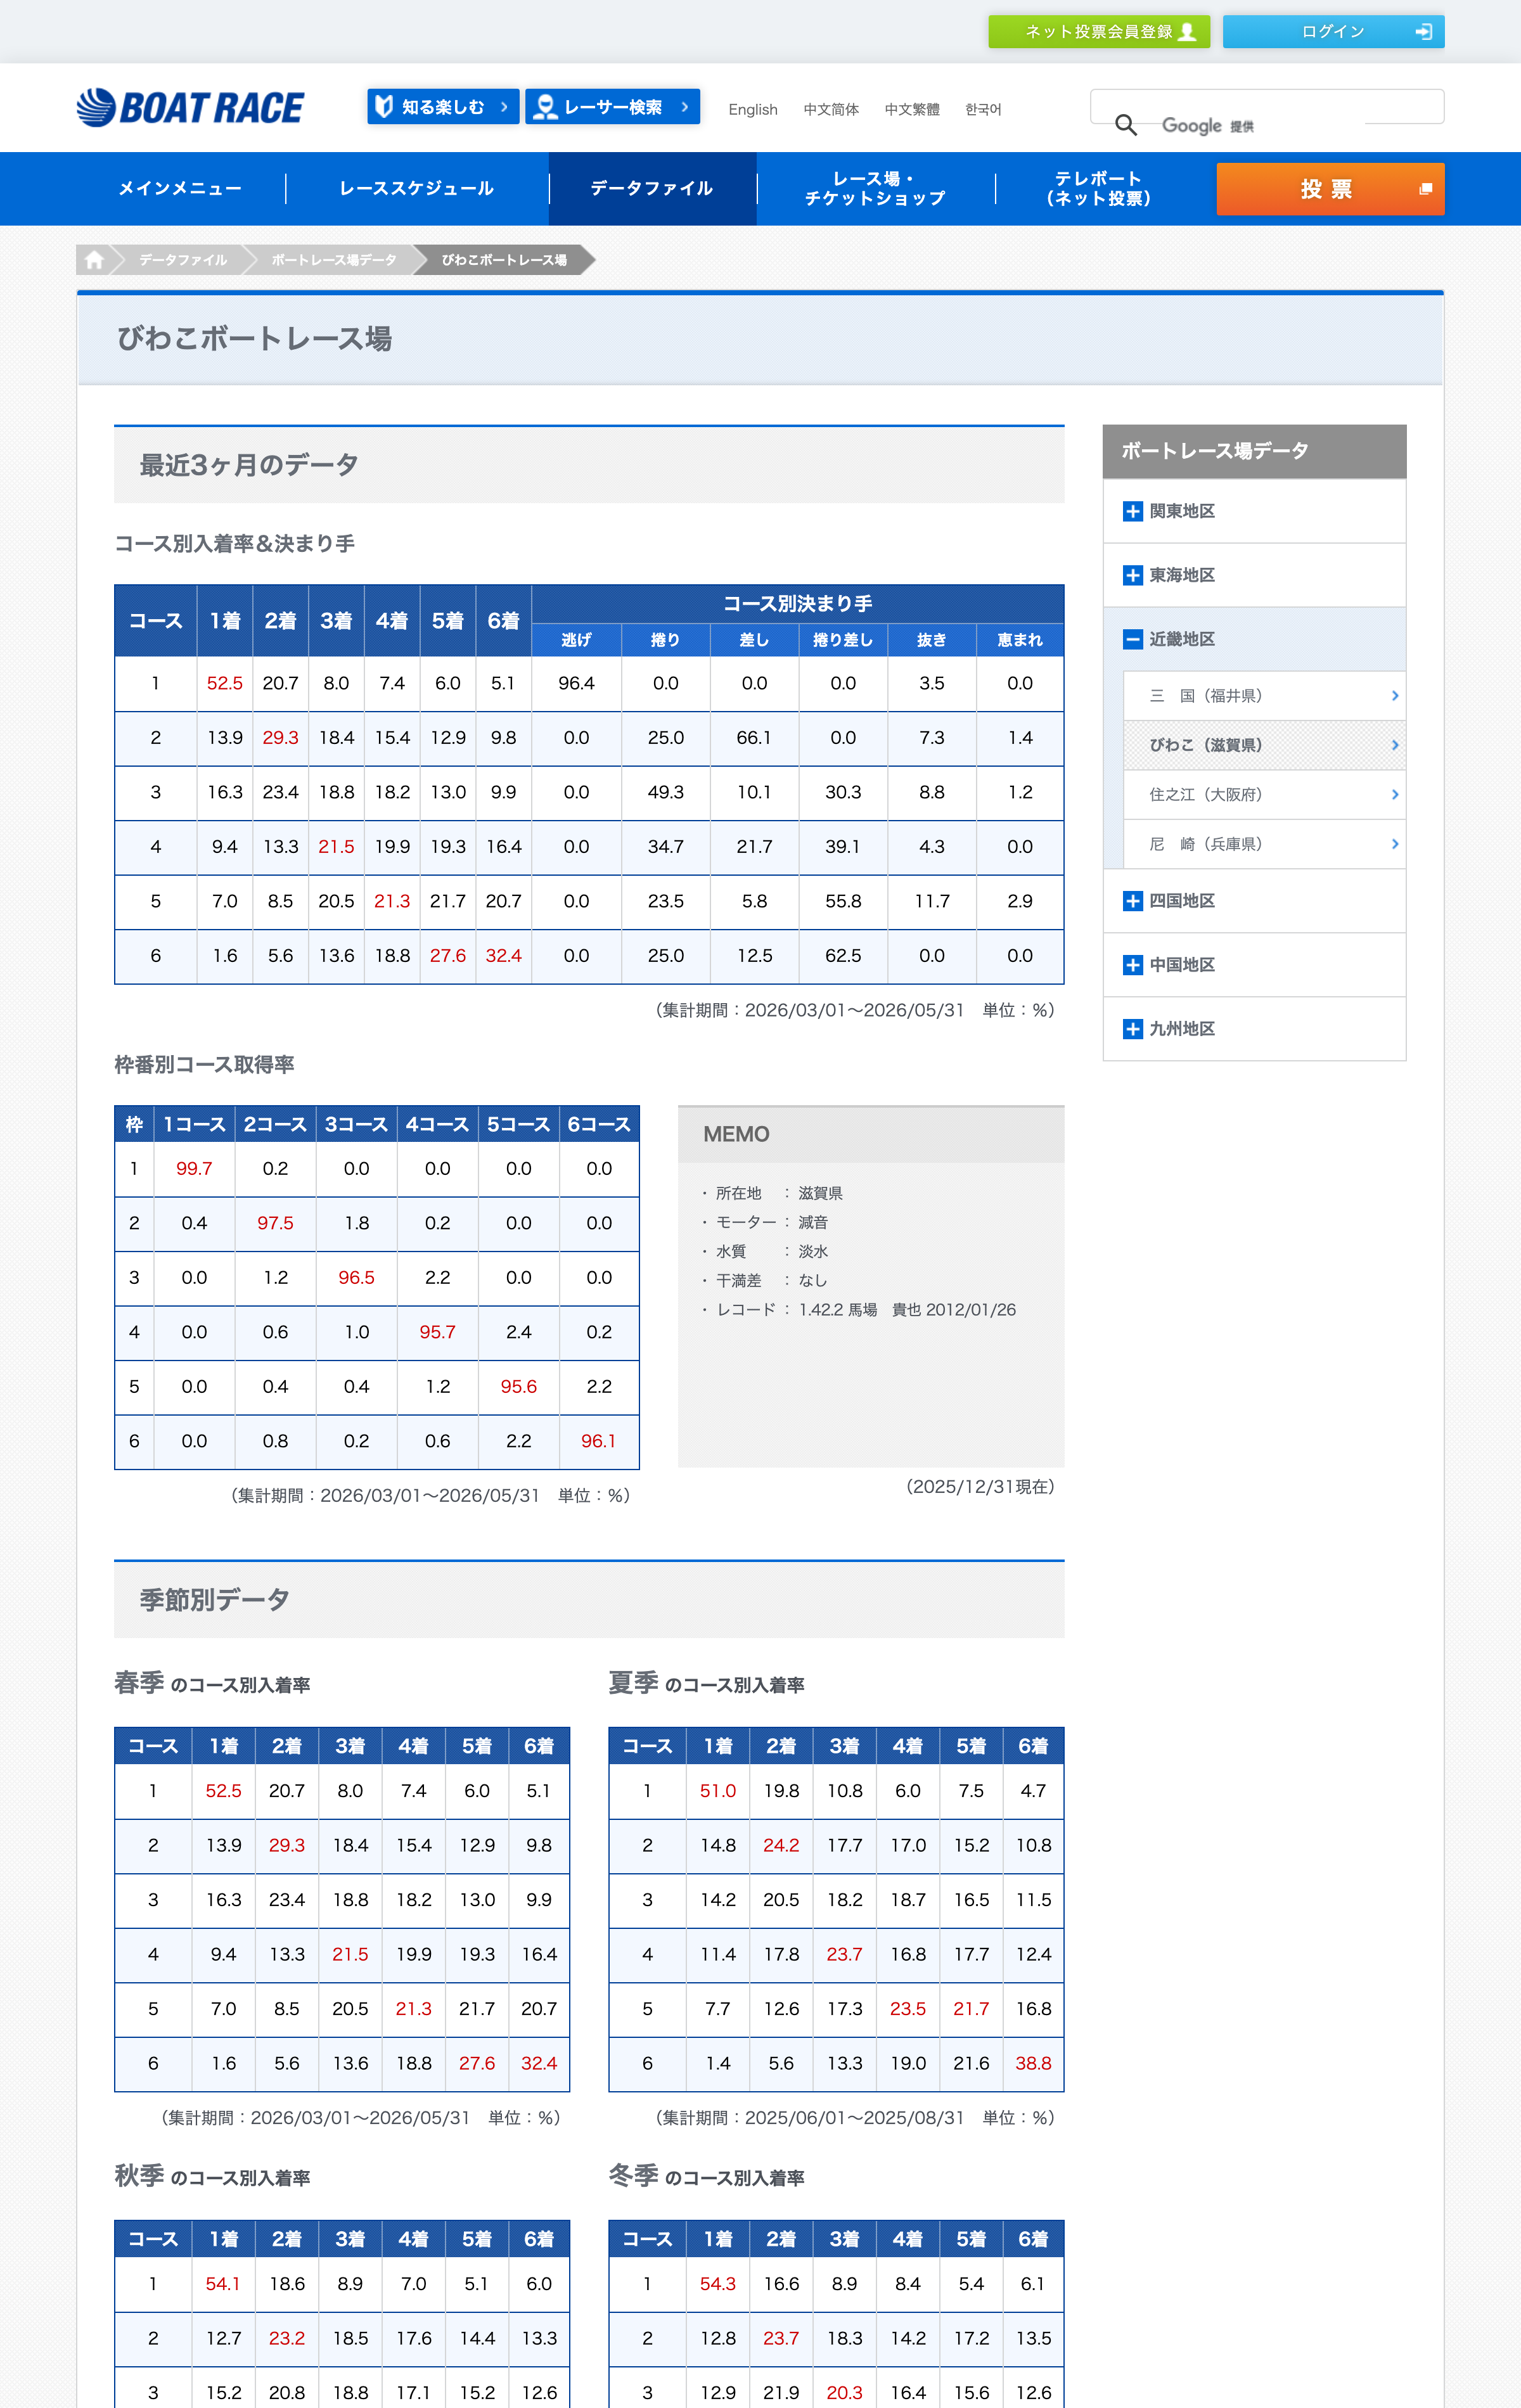The image size is (1521, 2408).
Task: Click the Google search input field
Action: point(1267,107)
